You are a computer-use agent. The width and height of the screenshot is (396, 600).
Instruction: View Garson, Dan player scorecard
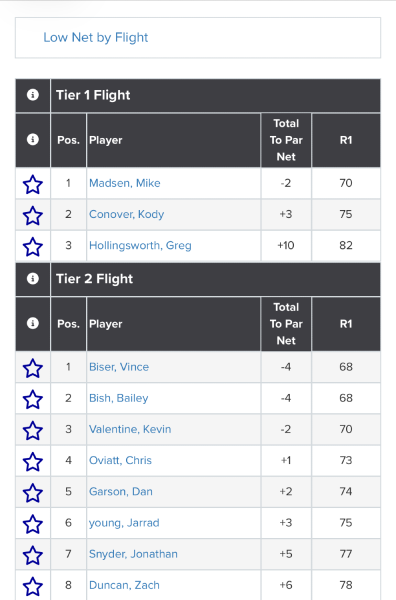(121, 491)
